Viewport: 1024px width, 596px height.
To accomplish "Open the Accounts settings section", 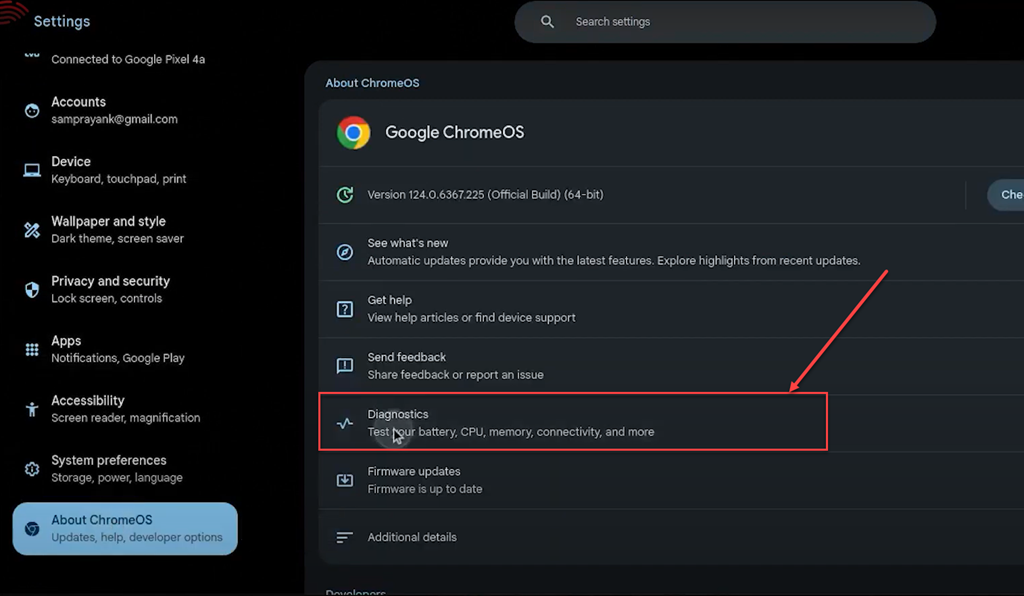I will tap(125, 110).
